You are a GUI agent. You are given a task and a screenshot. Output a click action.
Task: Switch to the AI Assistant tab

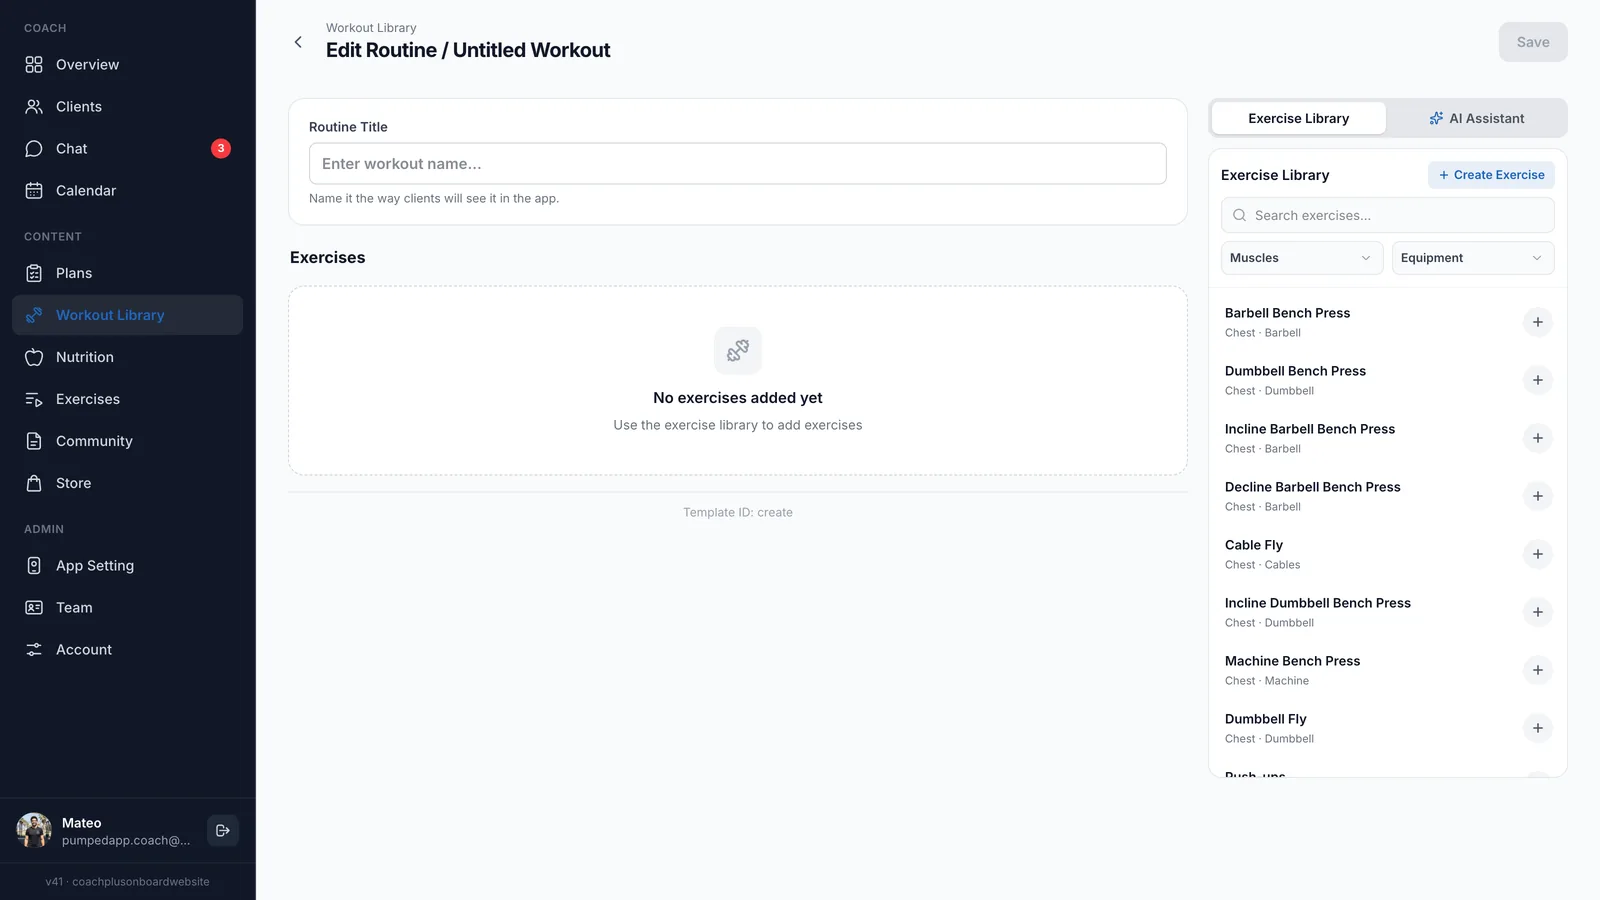[1476, 118]
